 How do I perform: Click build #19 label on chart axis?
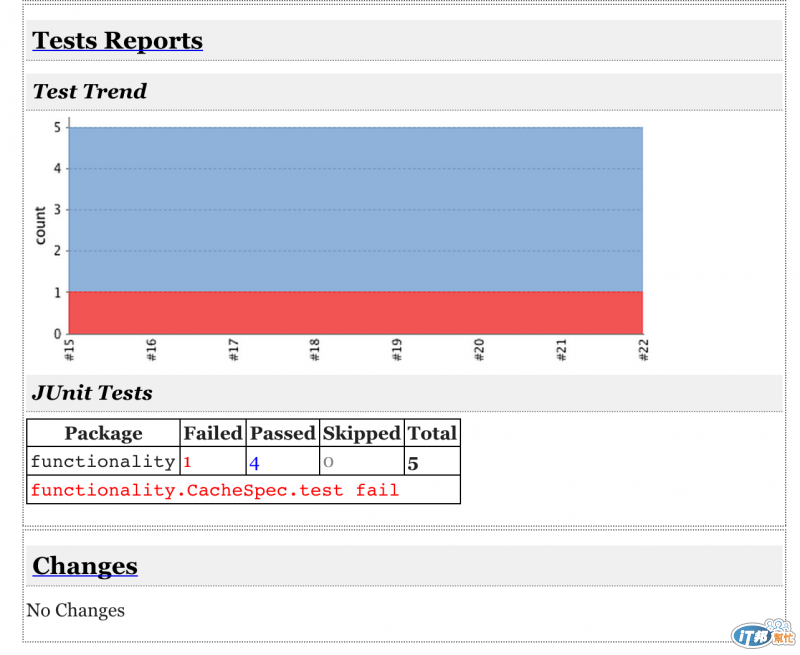pyautogui.click(x=397, y=350)
